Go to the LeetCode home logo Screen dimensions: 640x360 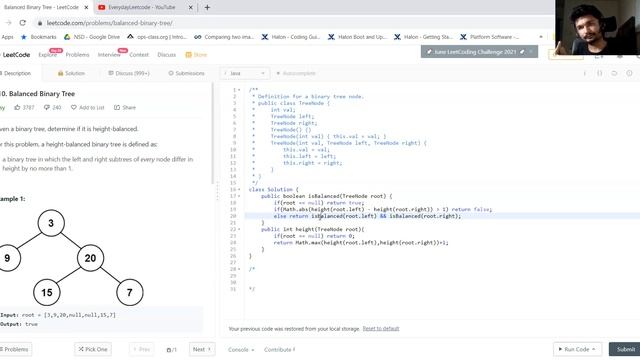16,55
